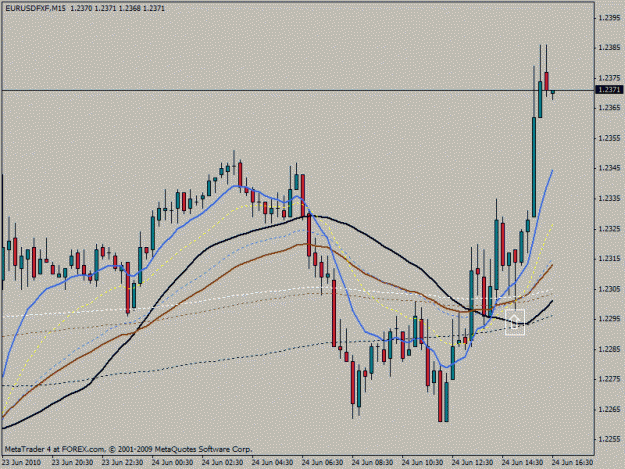This screenshot has width=625, height=469.
Task: Click the time label 24 Jun 00:30
Action: click(x=172, y=463)
